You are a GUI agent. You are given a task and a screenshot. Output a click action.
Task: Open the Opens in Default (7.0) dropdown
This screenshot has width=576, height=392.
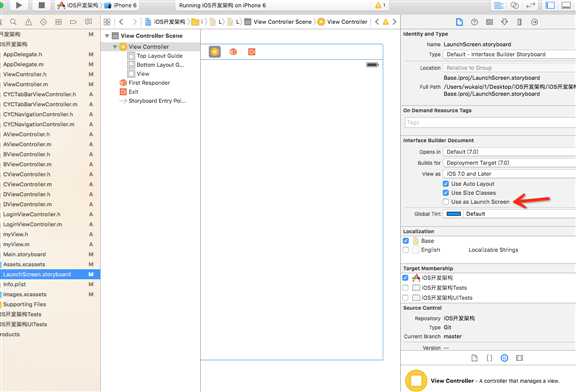click(509, 152)
